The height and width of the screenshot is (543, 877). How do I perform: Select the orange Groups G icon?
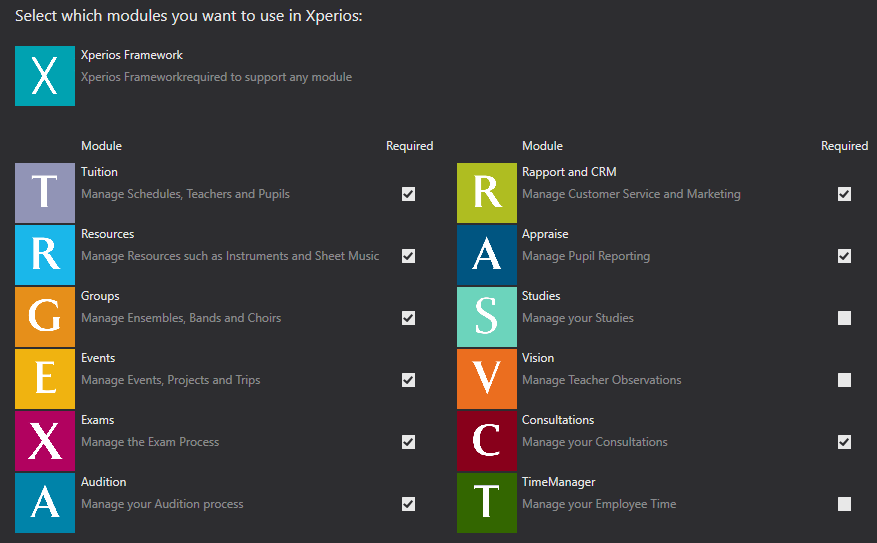point(45,317)
